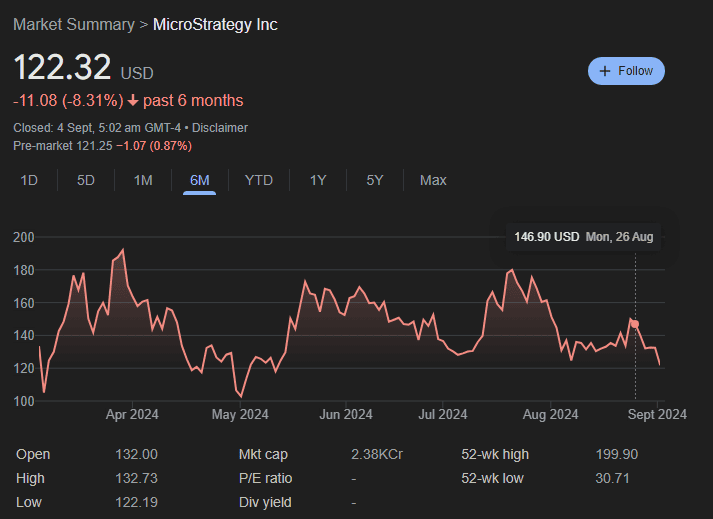
Task: Select the 1D time range tab
Action: coord(29,180)
